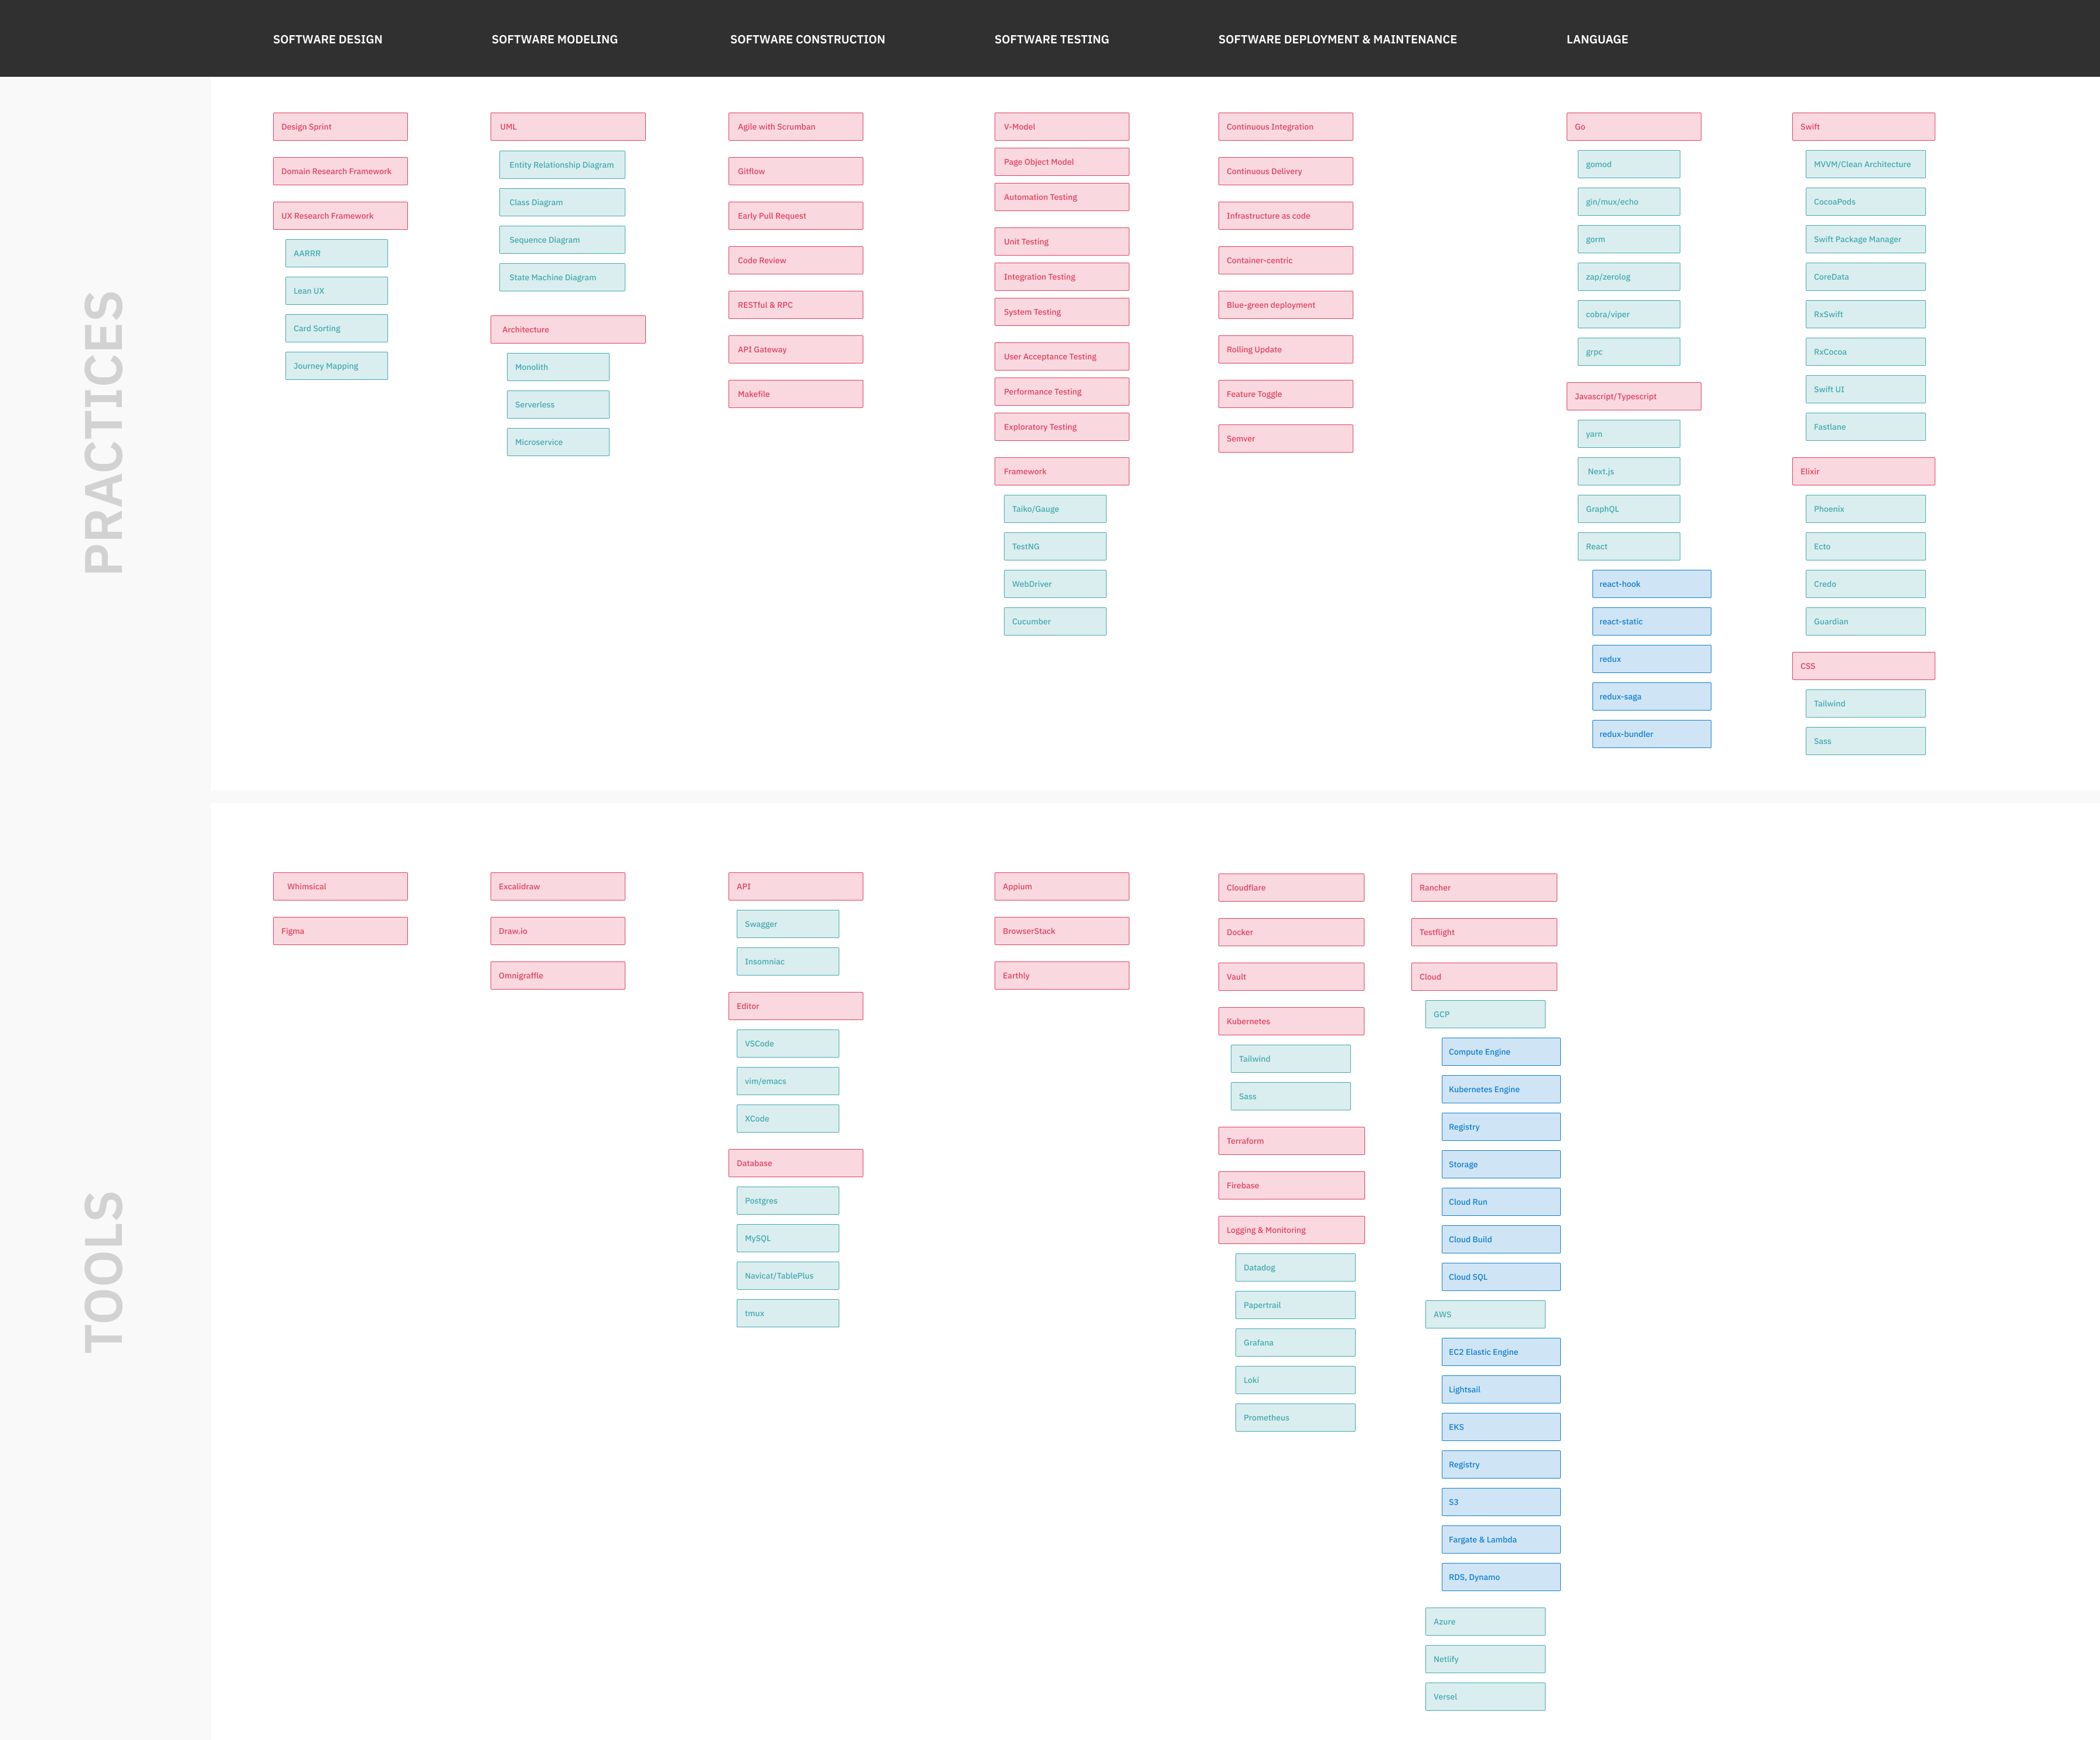Click the Prometheus item
This screenshot has width=2100, height=1740.
pos(1296,1418)
